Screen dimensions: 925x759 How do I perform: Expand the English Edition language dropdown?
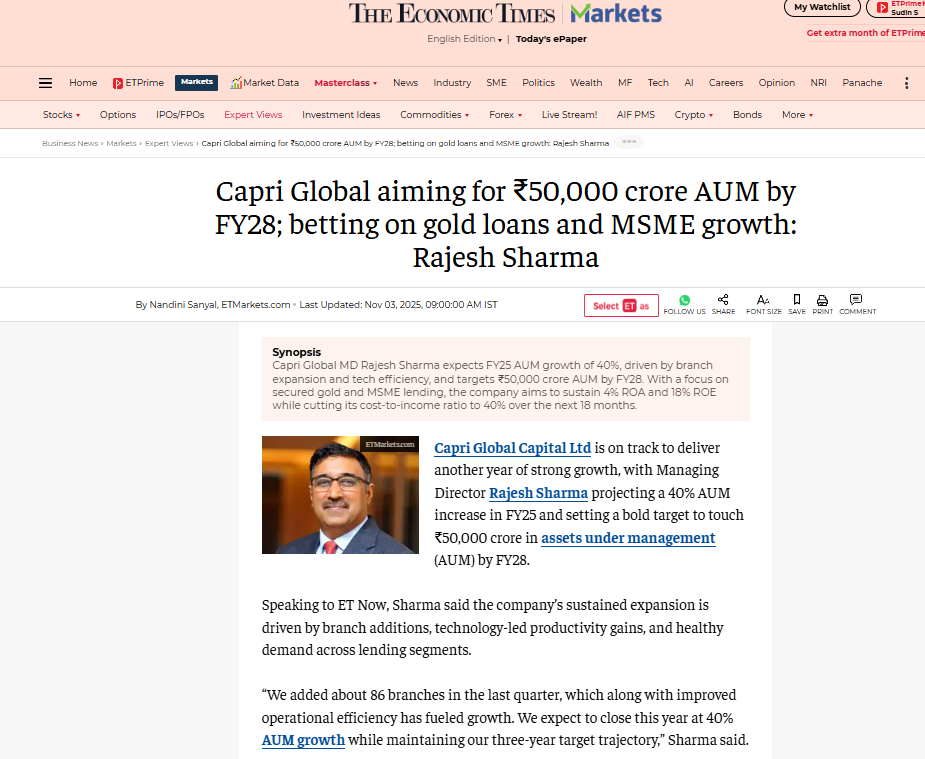(x=462, y=38)
